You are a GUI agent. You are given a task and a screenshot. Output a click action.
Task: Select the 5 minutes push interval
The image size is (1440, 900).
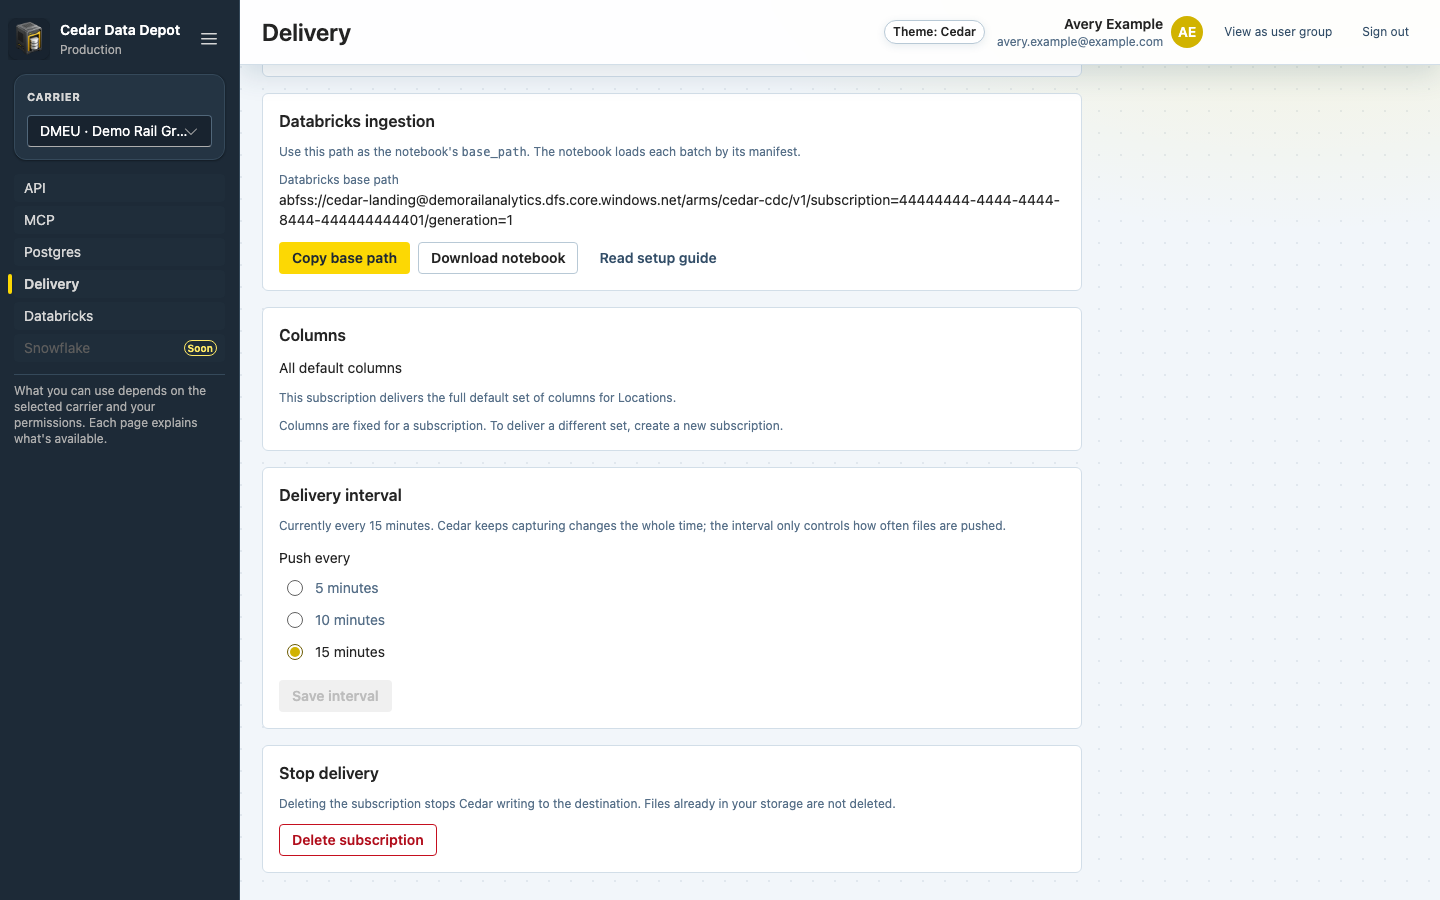(295, 588)
